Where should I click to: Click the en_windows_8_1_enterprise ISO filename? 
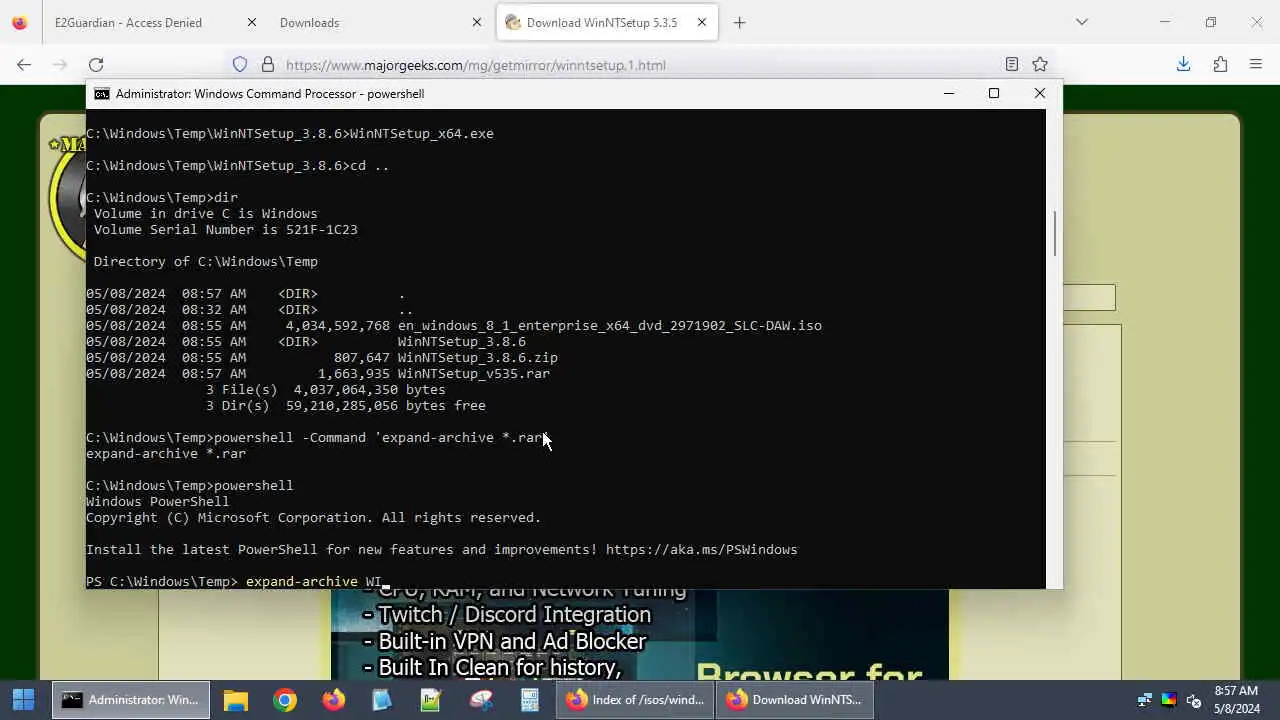tap(610, 325)
